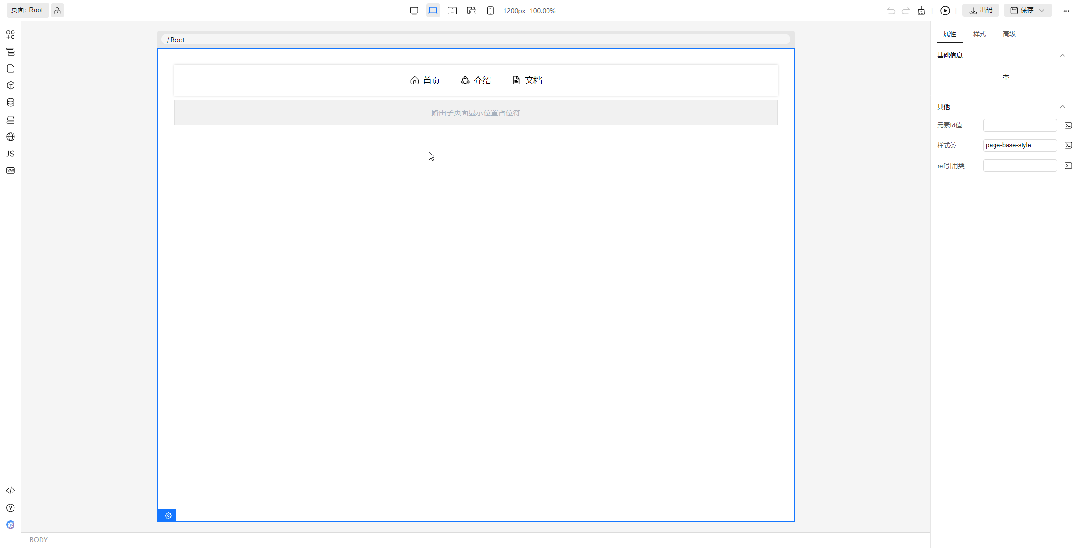
Task: Click the save button in top toolbar
Action: (1021, 10)
